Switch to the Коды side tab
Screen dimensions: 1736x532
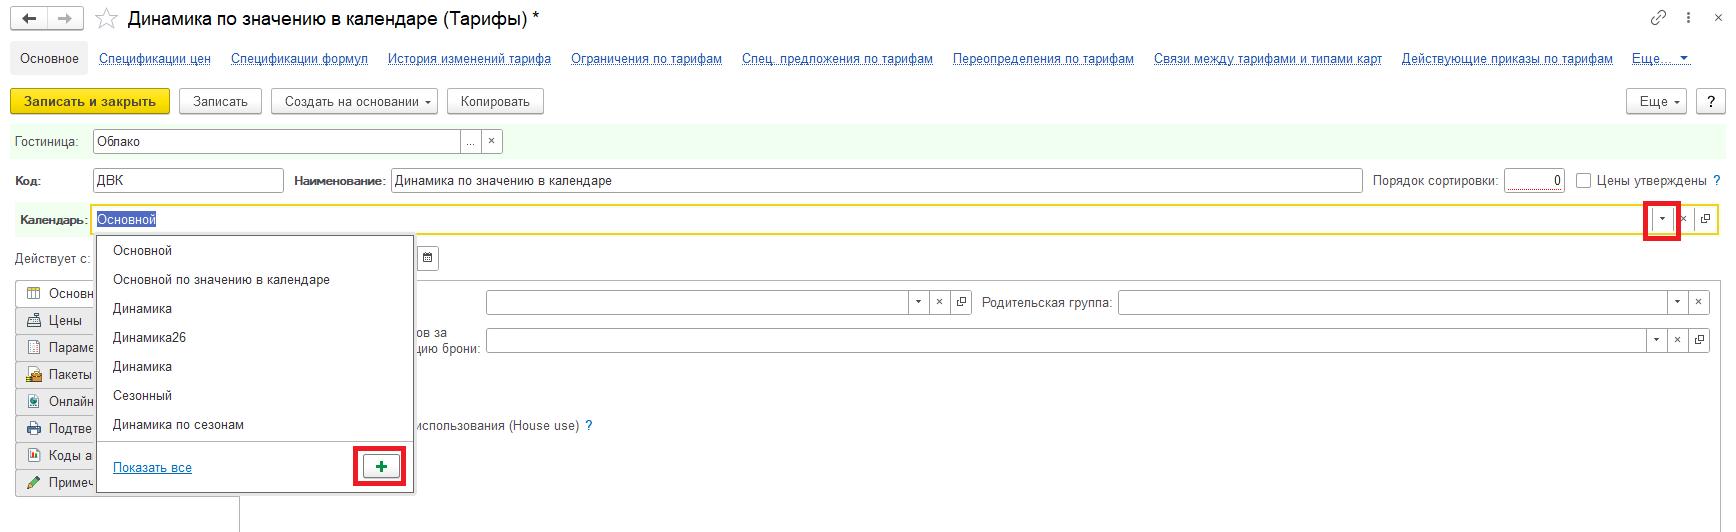click(x=56, y=456)
